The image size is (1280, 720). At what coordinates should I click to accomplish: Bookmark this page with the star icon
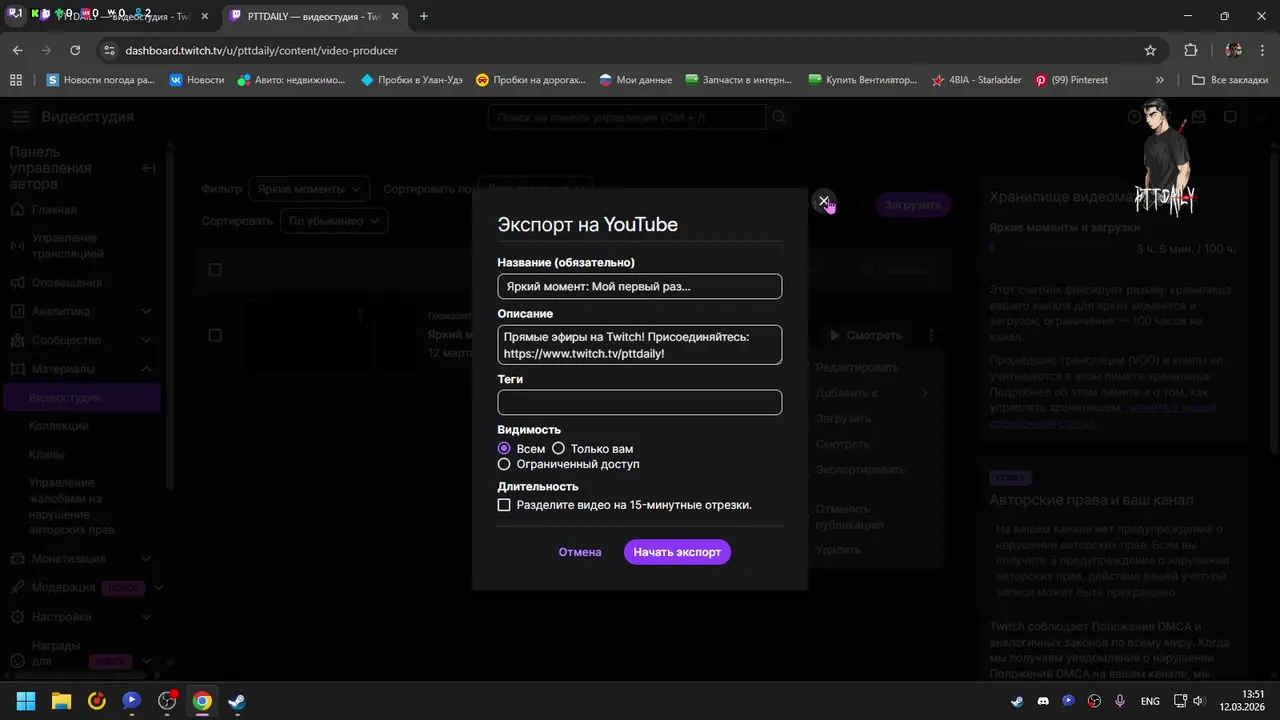pos(1150,50)
